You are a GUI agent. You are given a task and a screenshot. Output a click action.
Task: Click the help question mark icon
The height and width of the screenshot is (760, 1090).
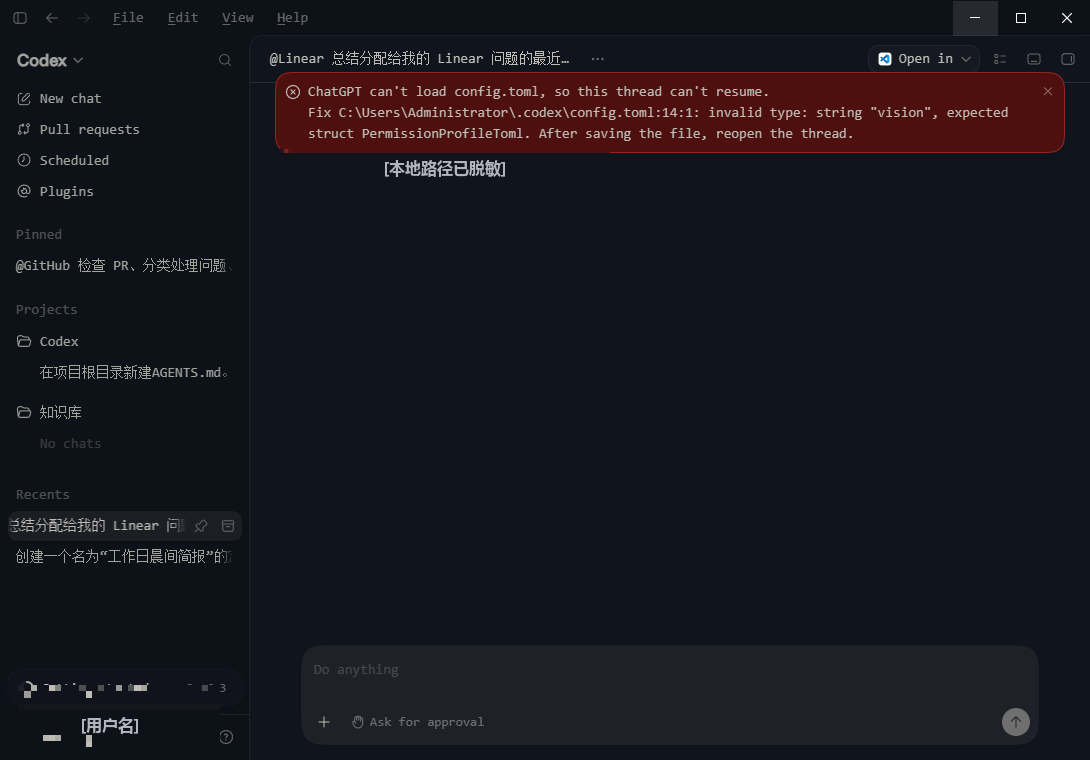pos(226,737)
